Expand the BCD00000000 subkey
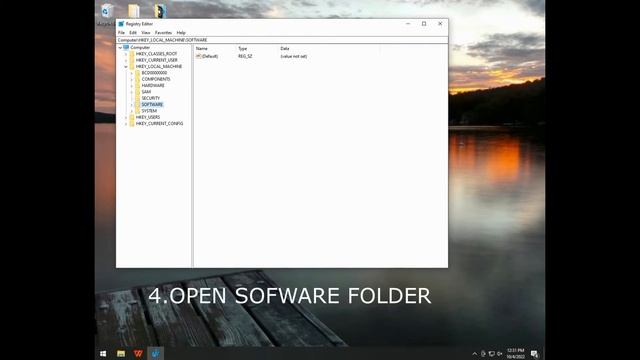Viewport: 640px width, 360px height. [132, 73]
